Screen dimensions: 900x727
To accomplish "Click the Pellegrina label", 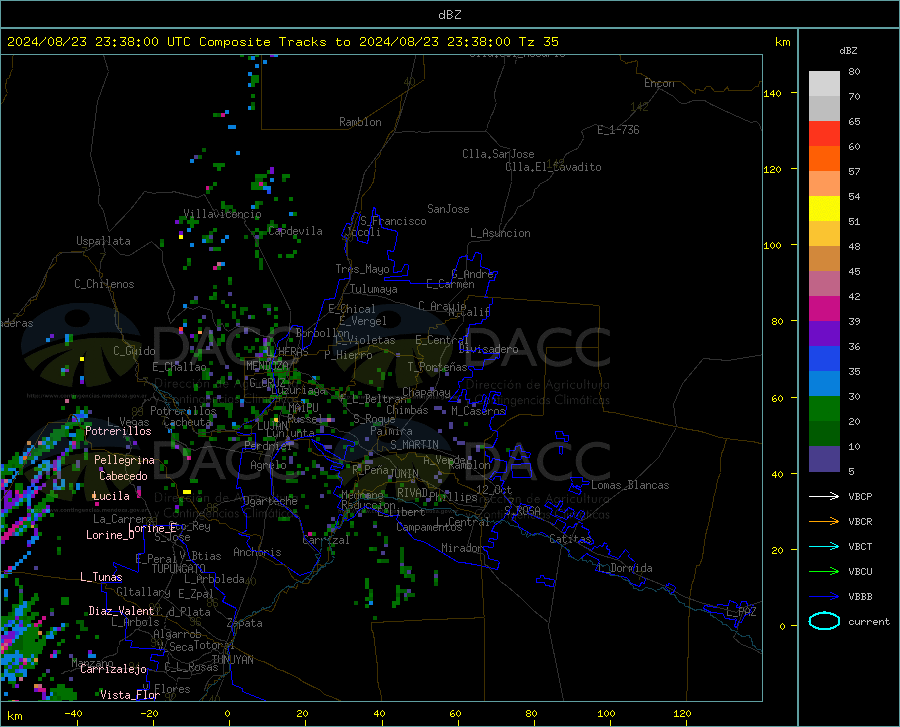I will point(124,460).
